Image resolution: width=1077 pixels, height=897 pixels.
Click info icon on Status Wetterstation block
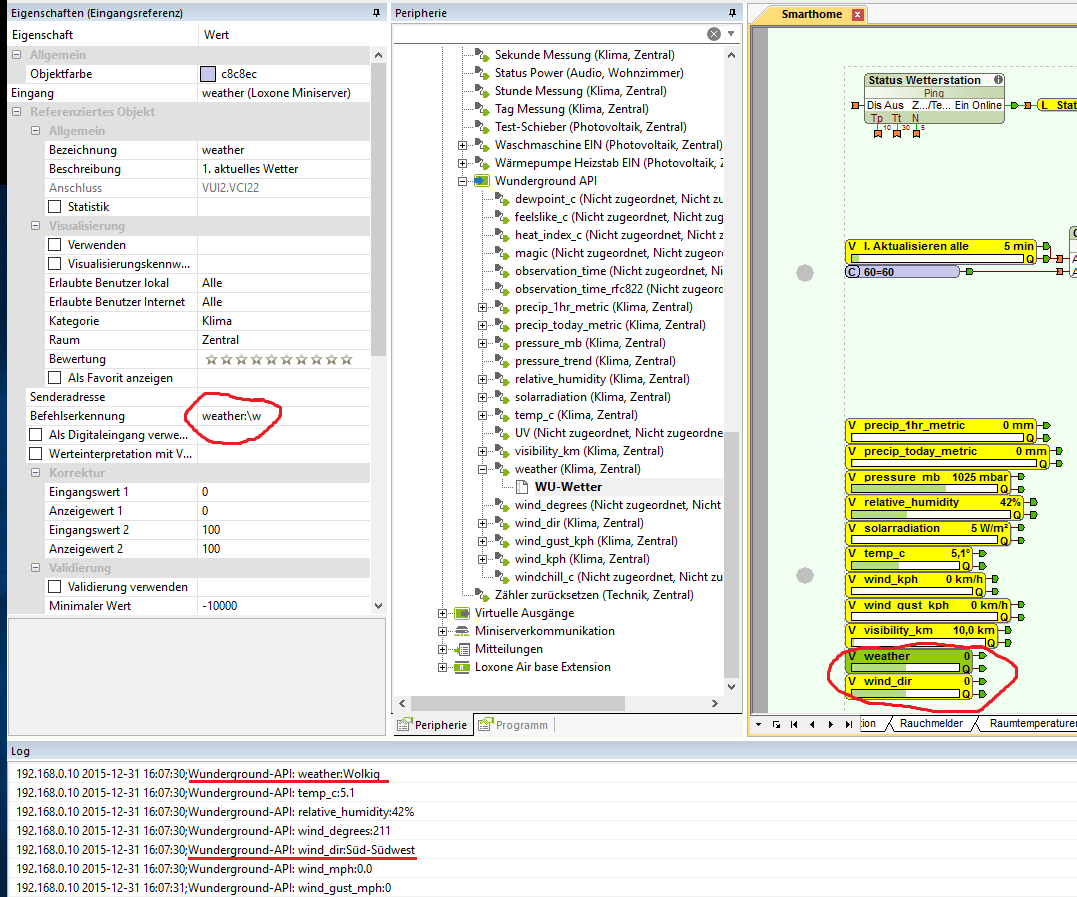tap(997, 80)
